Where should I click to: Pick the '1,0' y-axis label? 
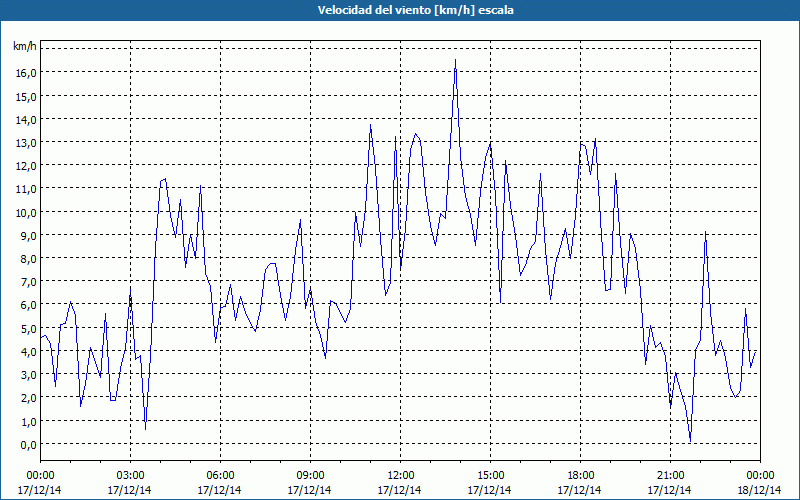[28, 422]
